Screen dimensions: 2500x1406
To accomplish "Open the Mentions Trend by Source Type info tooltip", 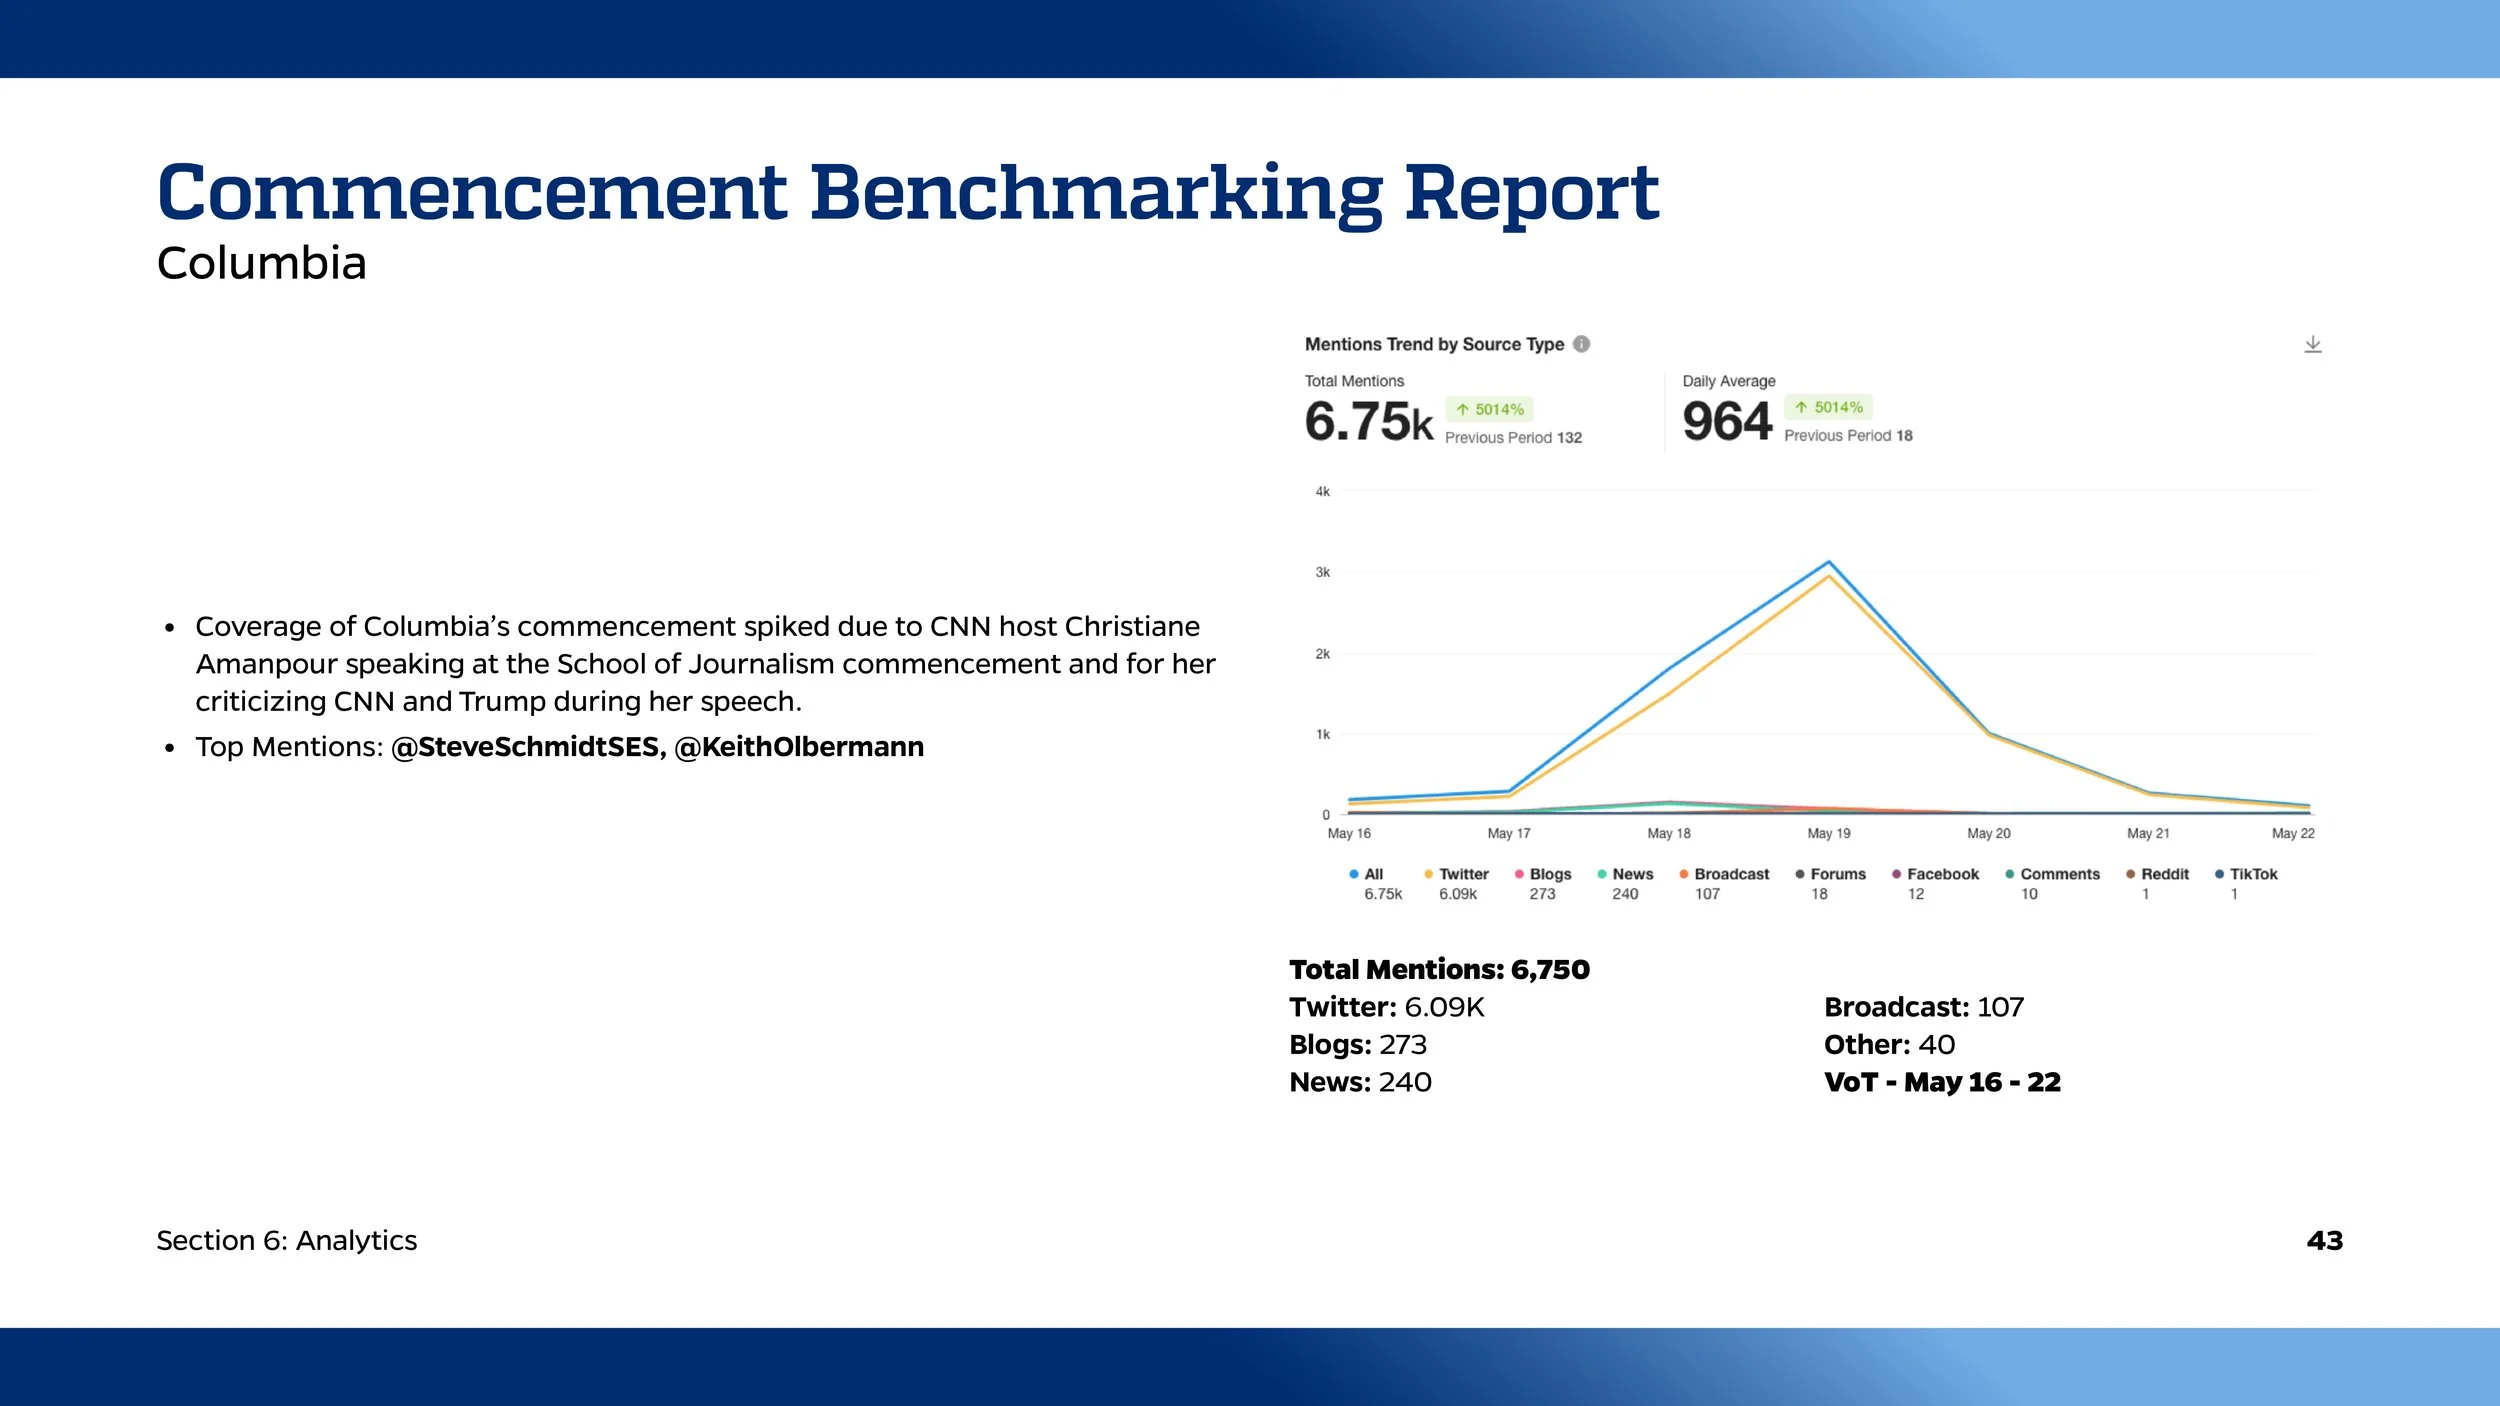I will point(1581,344).
